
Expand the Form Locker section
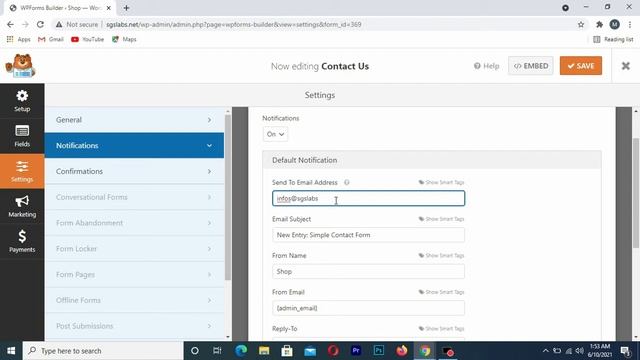pos(134,249)
